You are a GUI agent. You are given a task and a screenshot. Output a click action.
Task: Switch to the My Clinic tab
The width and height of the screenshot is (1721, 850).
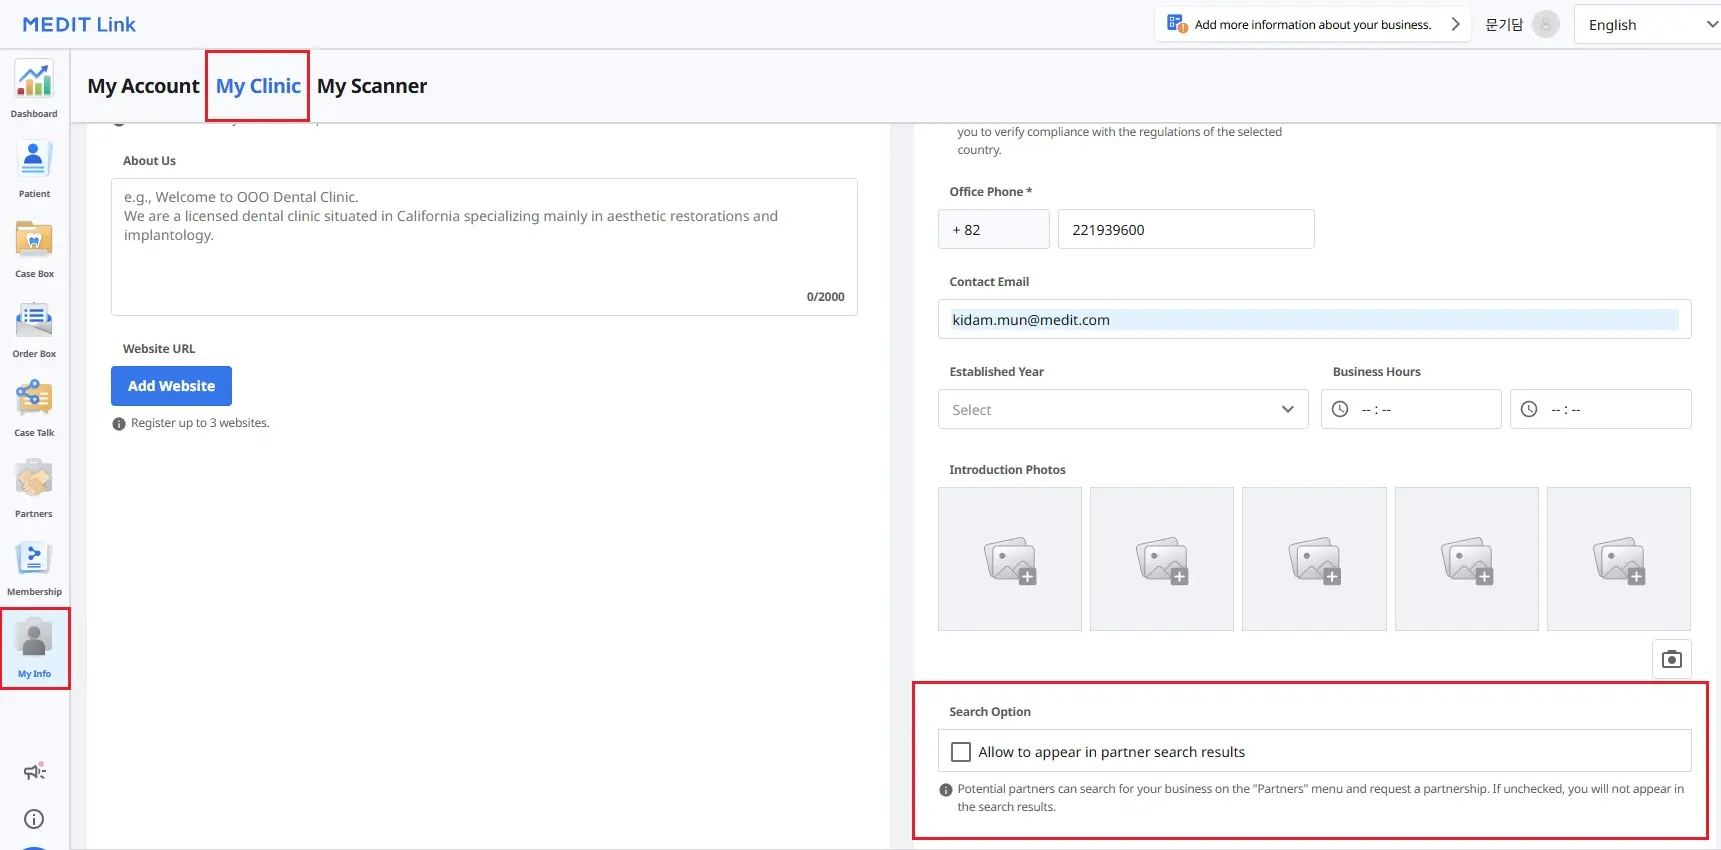coord(258,86)
